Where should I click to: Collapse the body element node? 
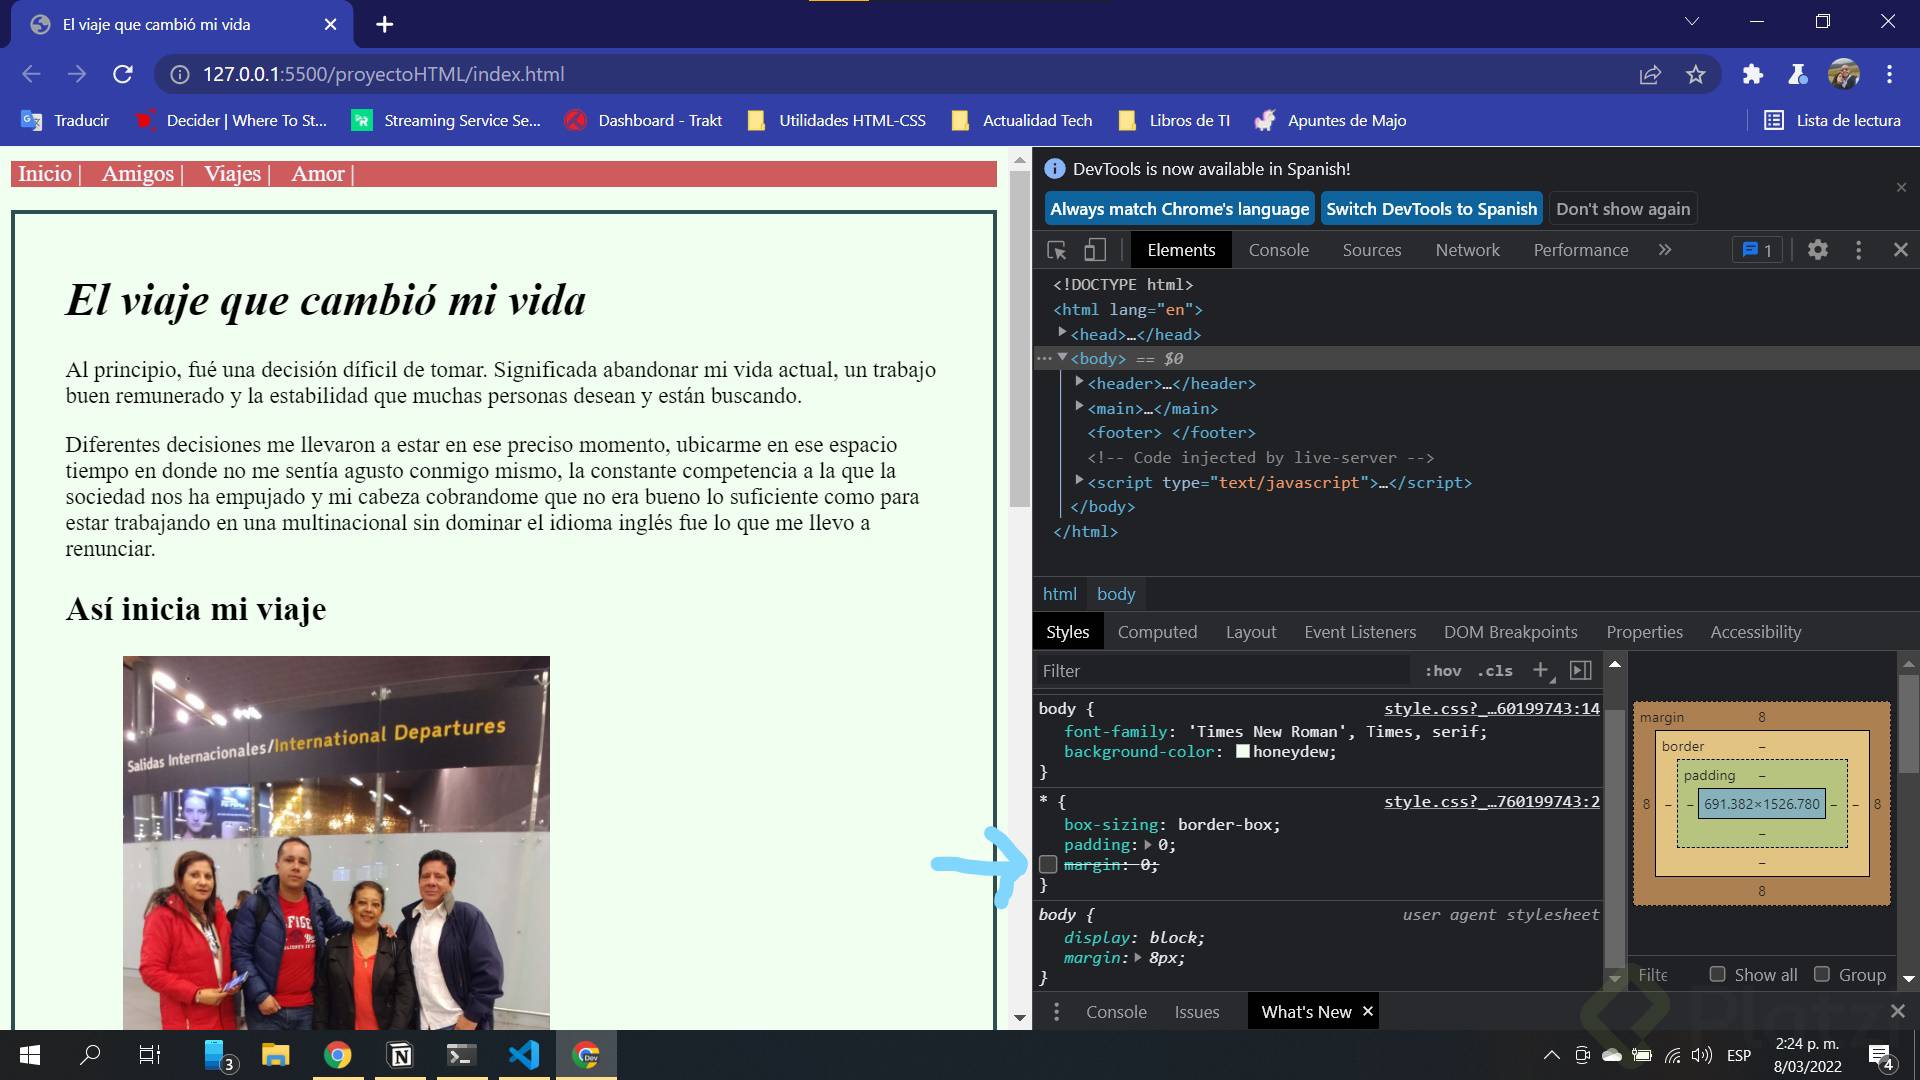pos(1062,357)
